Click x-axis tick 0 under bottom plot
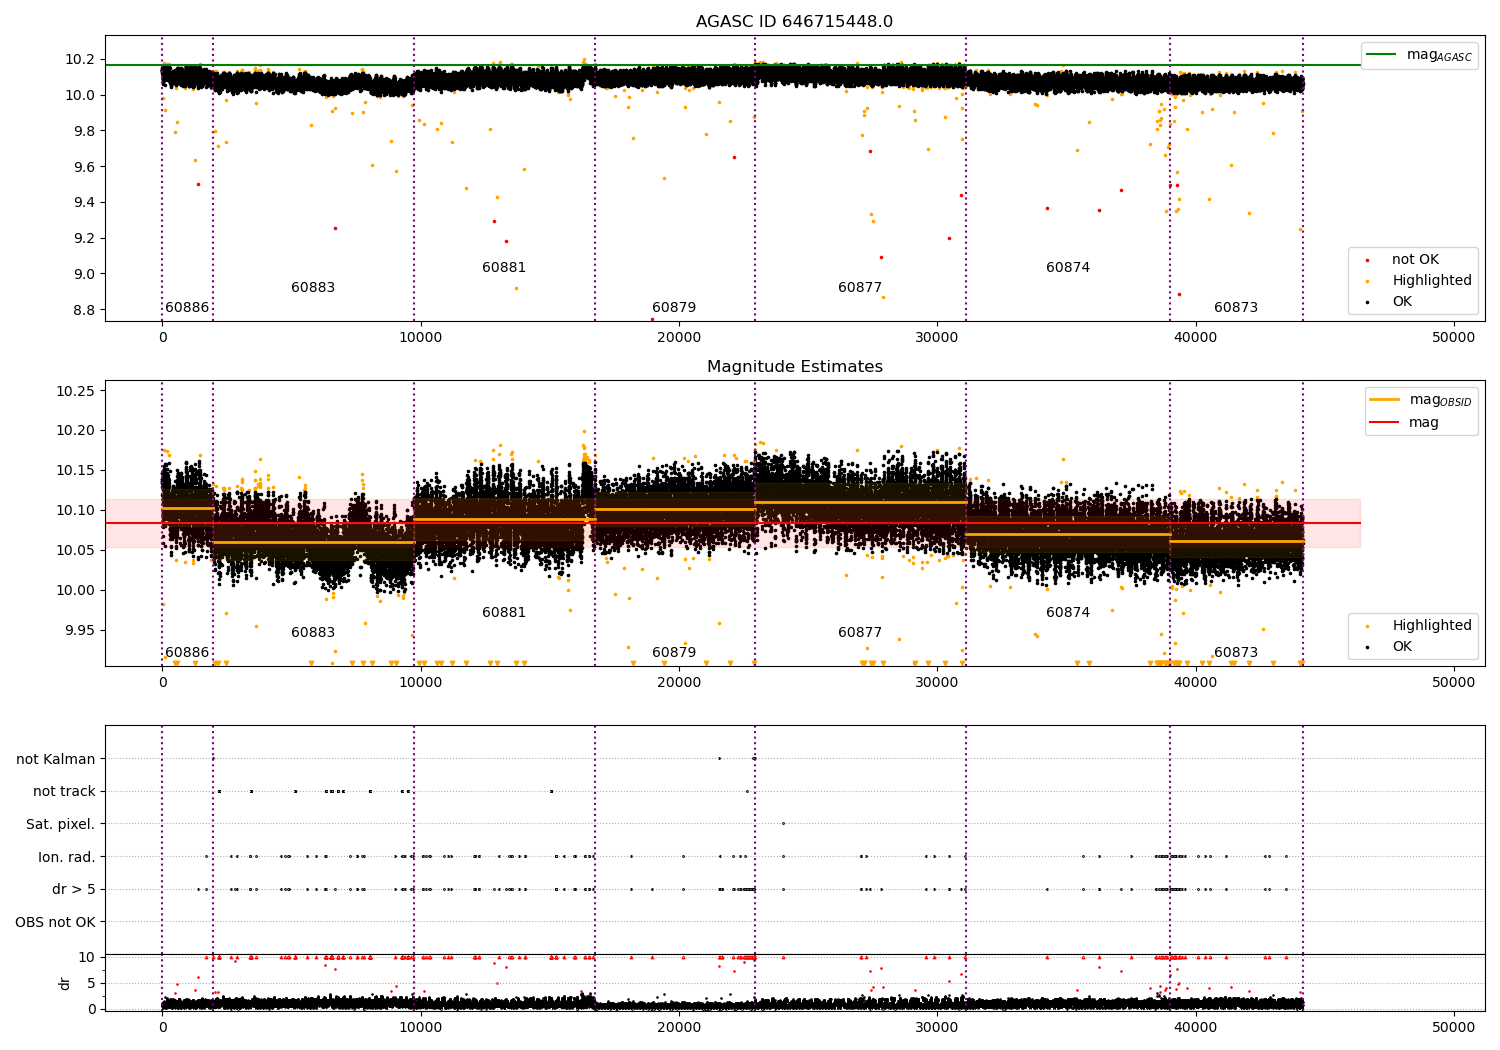Image resolution: width=1500 pixels, height=1050 pixels. [162, 1026]
